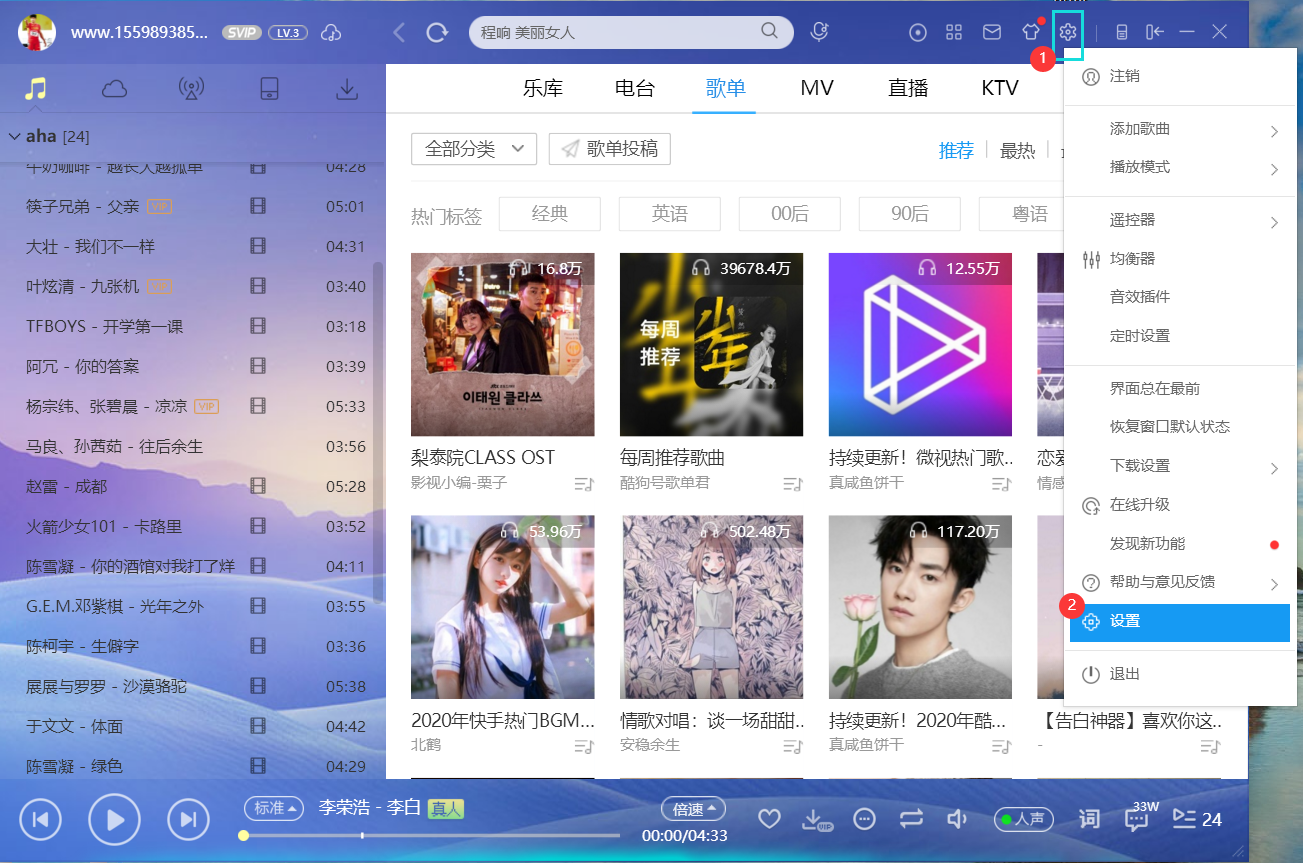Image resolution: width=1303 pixels, height=863 pixels.
Task: Open the skin shirt icon
Action: point(1031,32)
